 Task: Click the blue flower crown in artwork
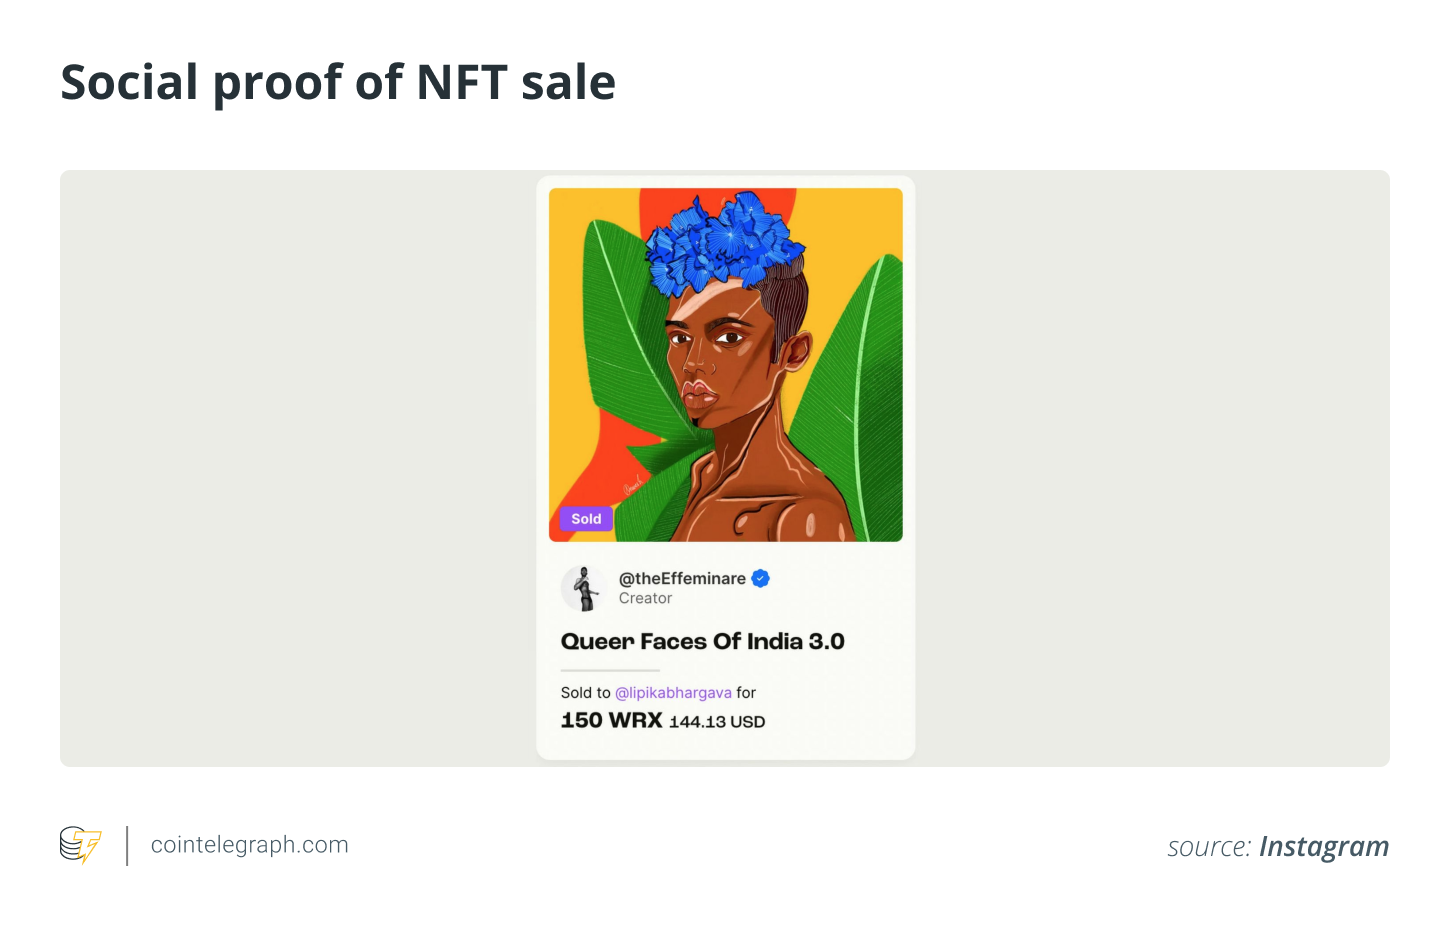tap(724, 240)
